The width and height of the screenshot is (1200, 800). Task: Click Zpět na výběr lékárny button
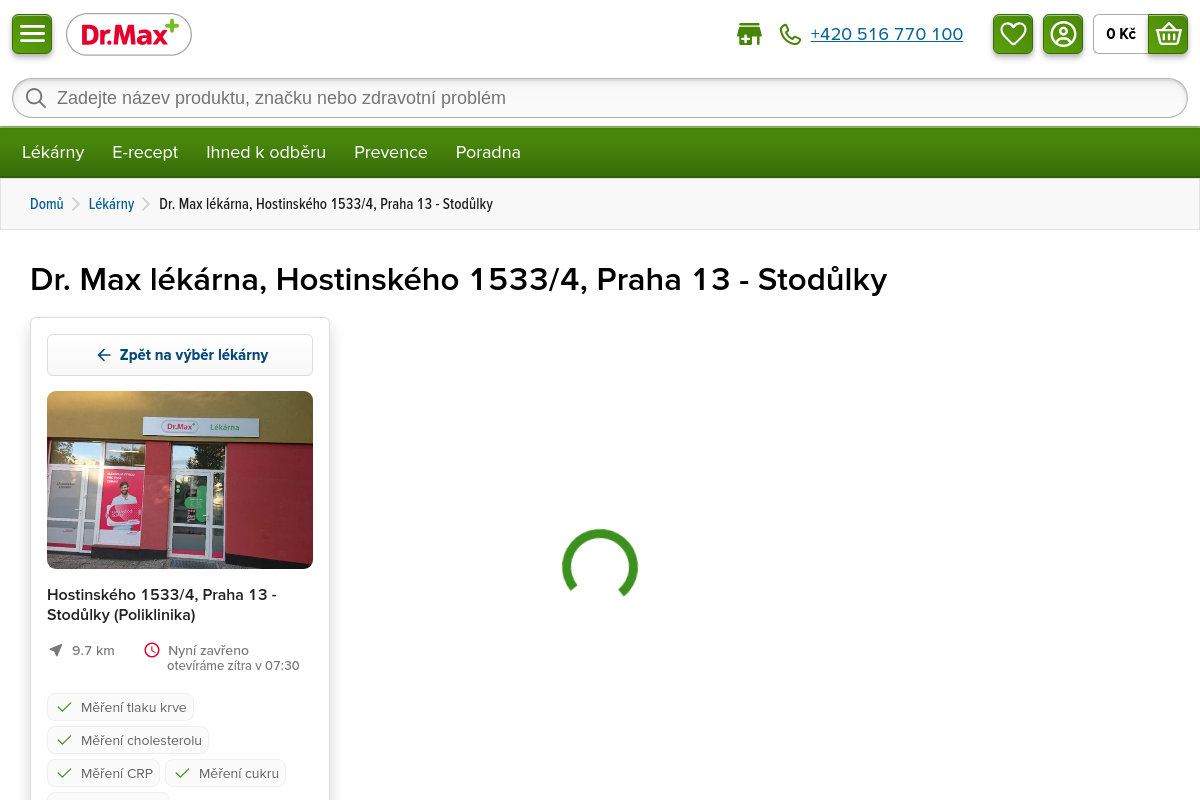point(180,355)
